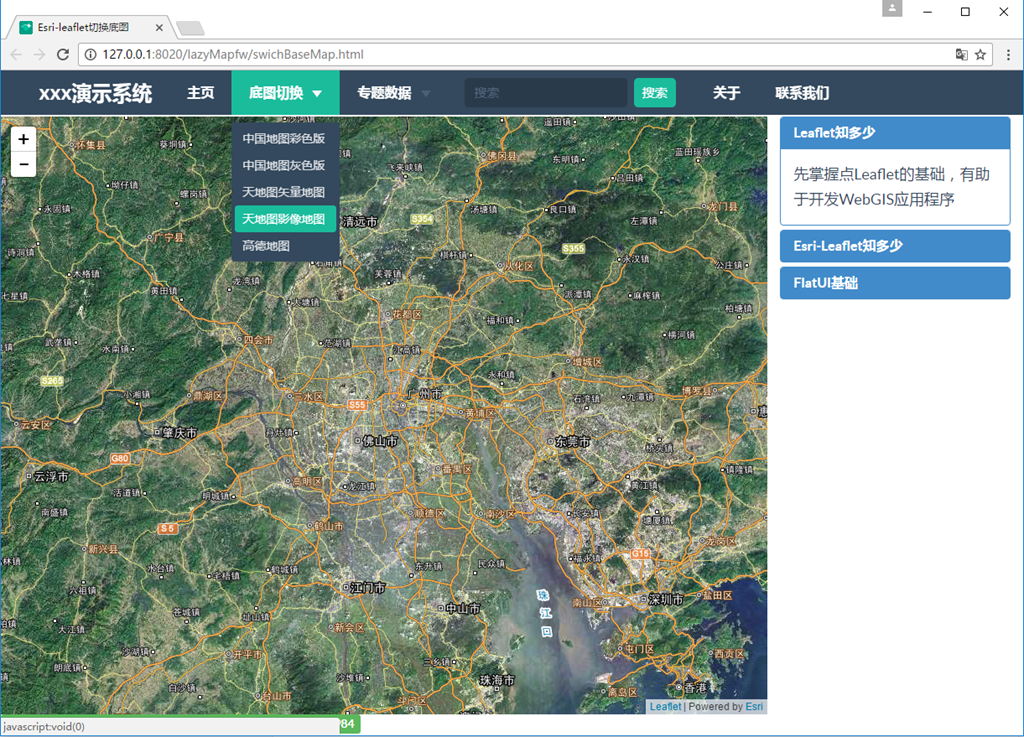
Task: Open the translate page icon
Action: 961,54
